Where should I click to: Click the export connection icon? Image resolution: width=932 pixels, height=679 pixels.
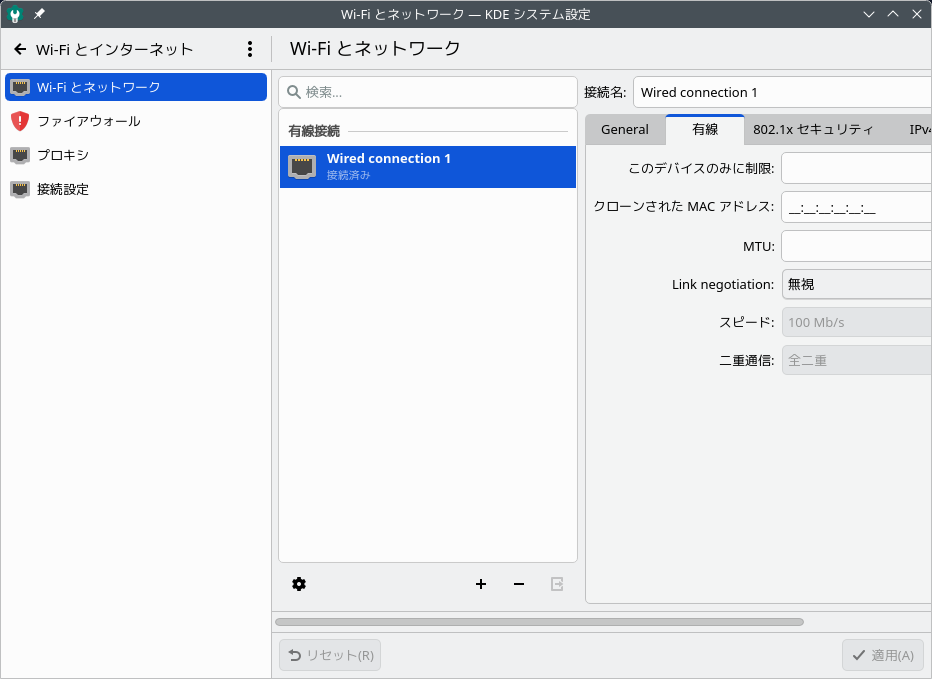557,584
